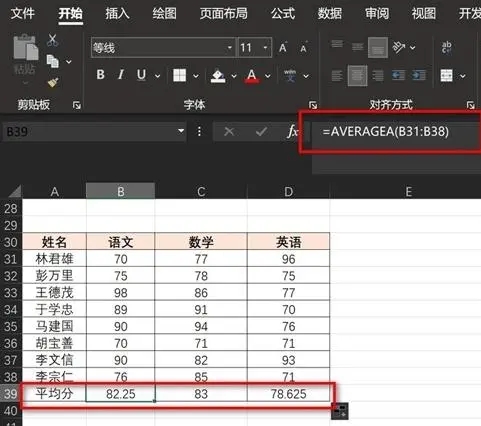The height and width of the screenshot is (426, 481).
Task: Expand fill color dropdown arrow
Action: (x=234, y=76)
